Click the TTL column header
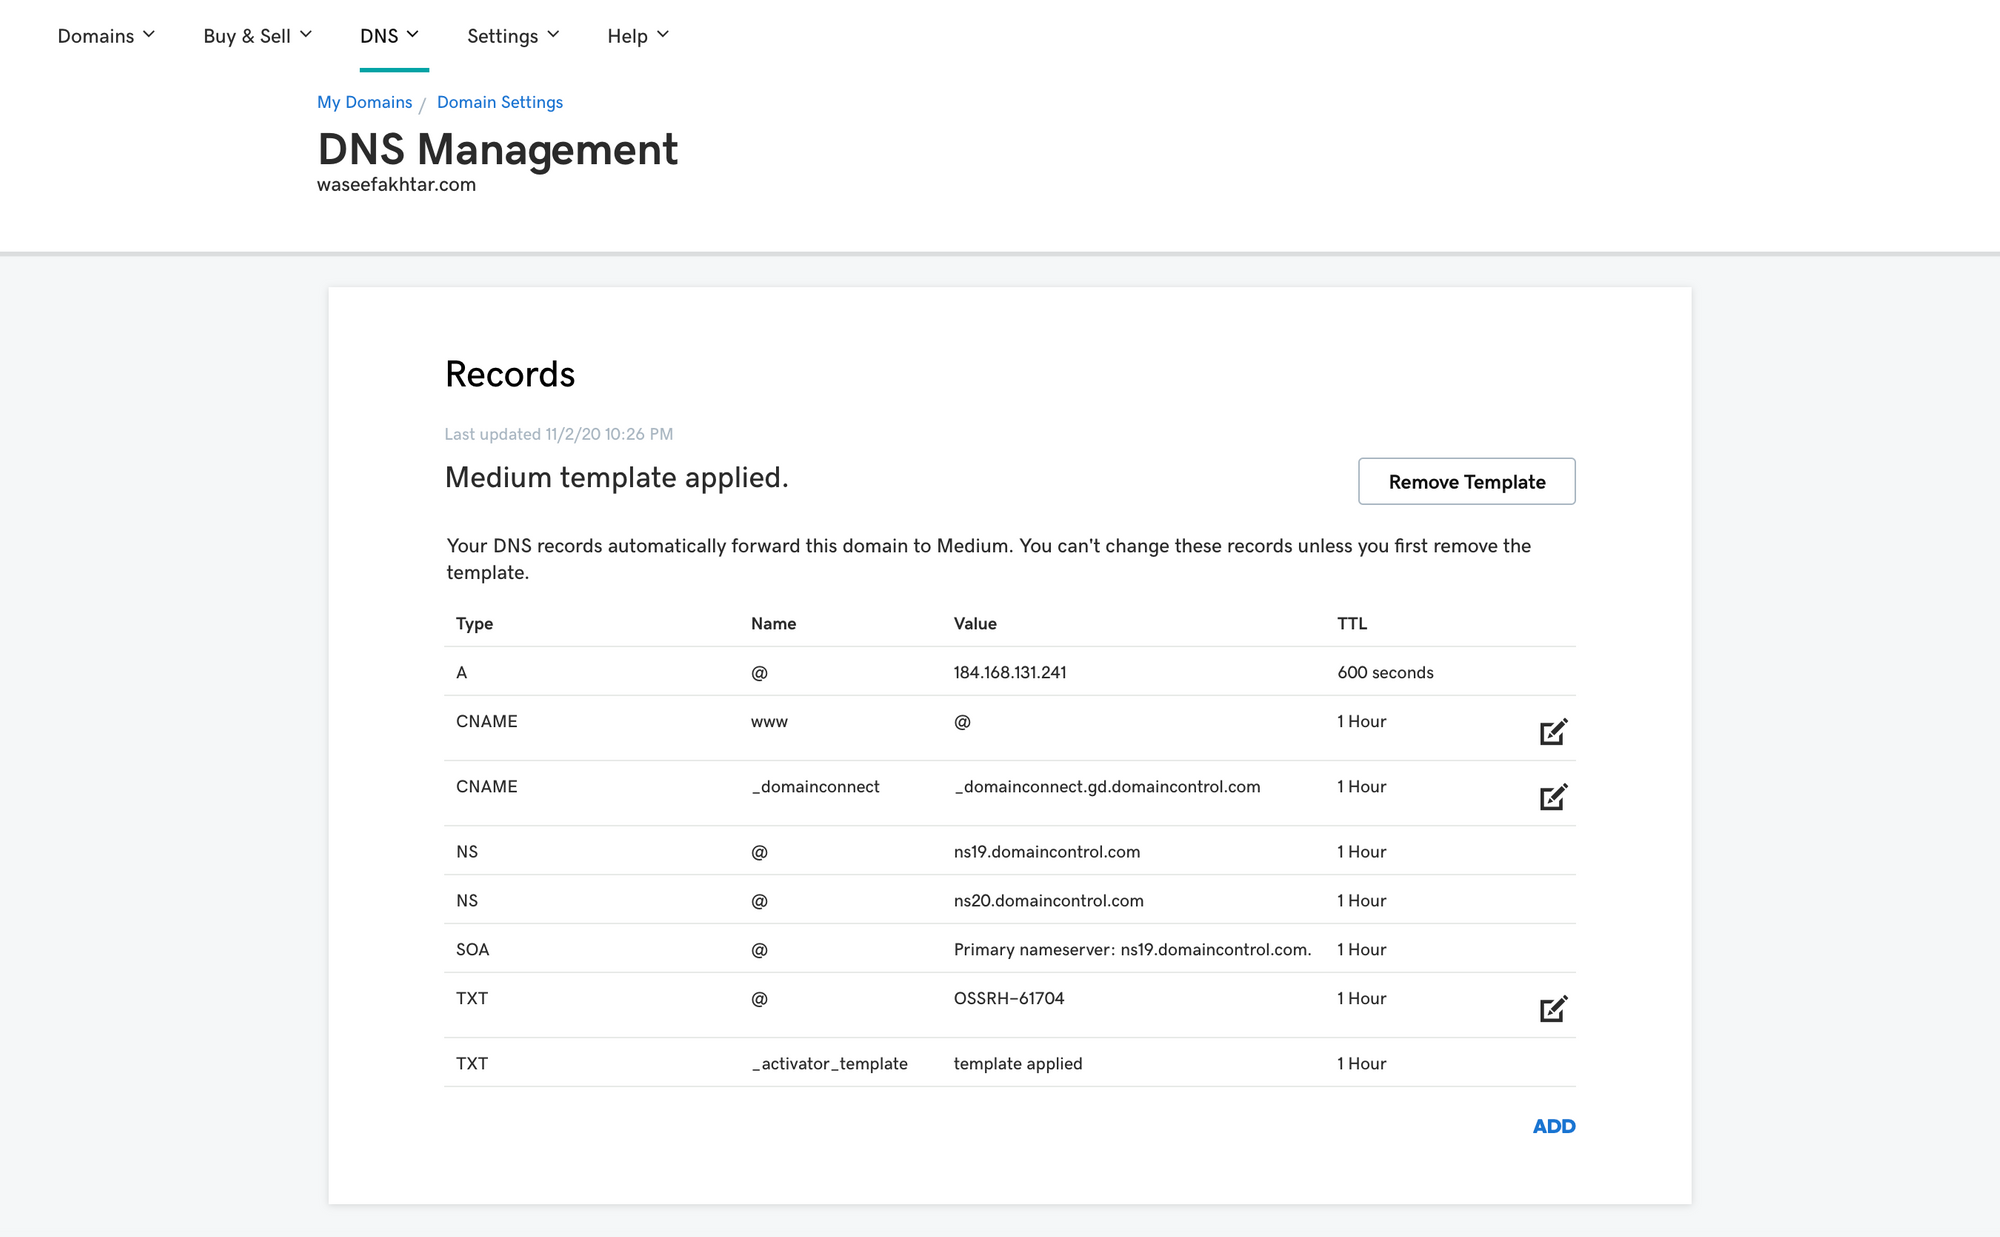This screenshot has width=2000, height=1237. coord(1351,624)
